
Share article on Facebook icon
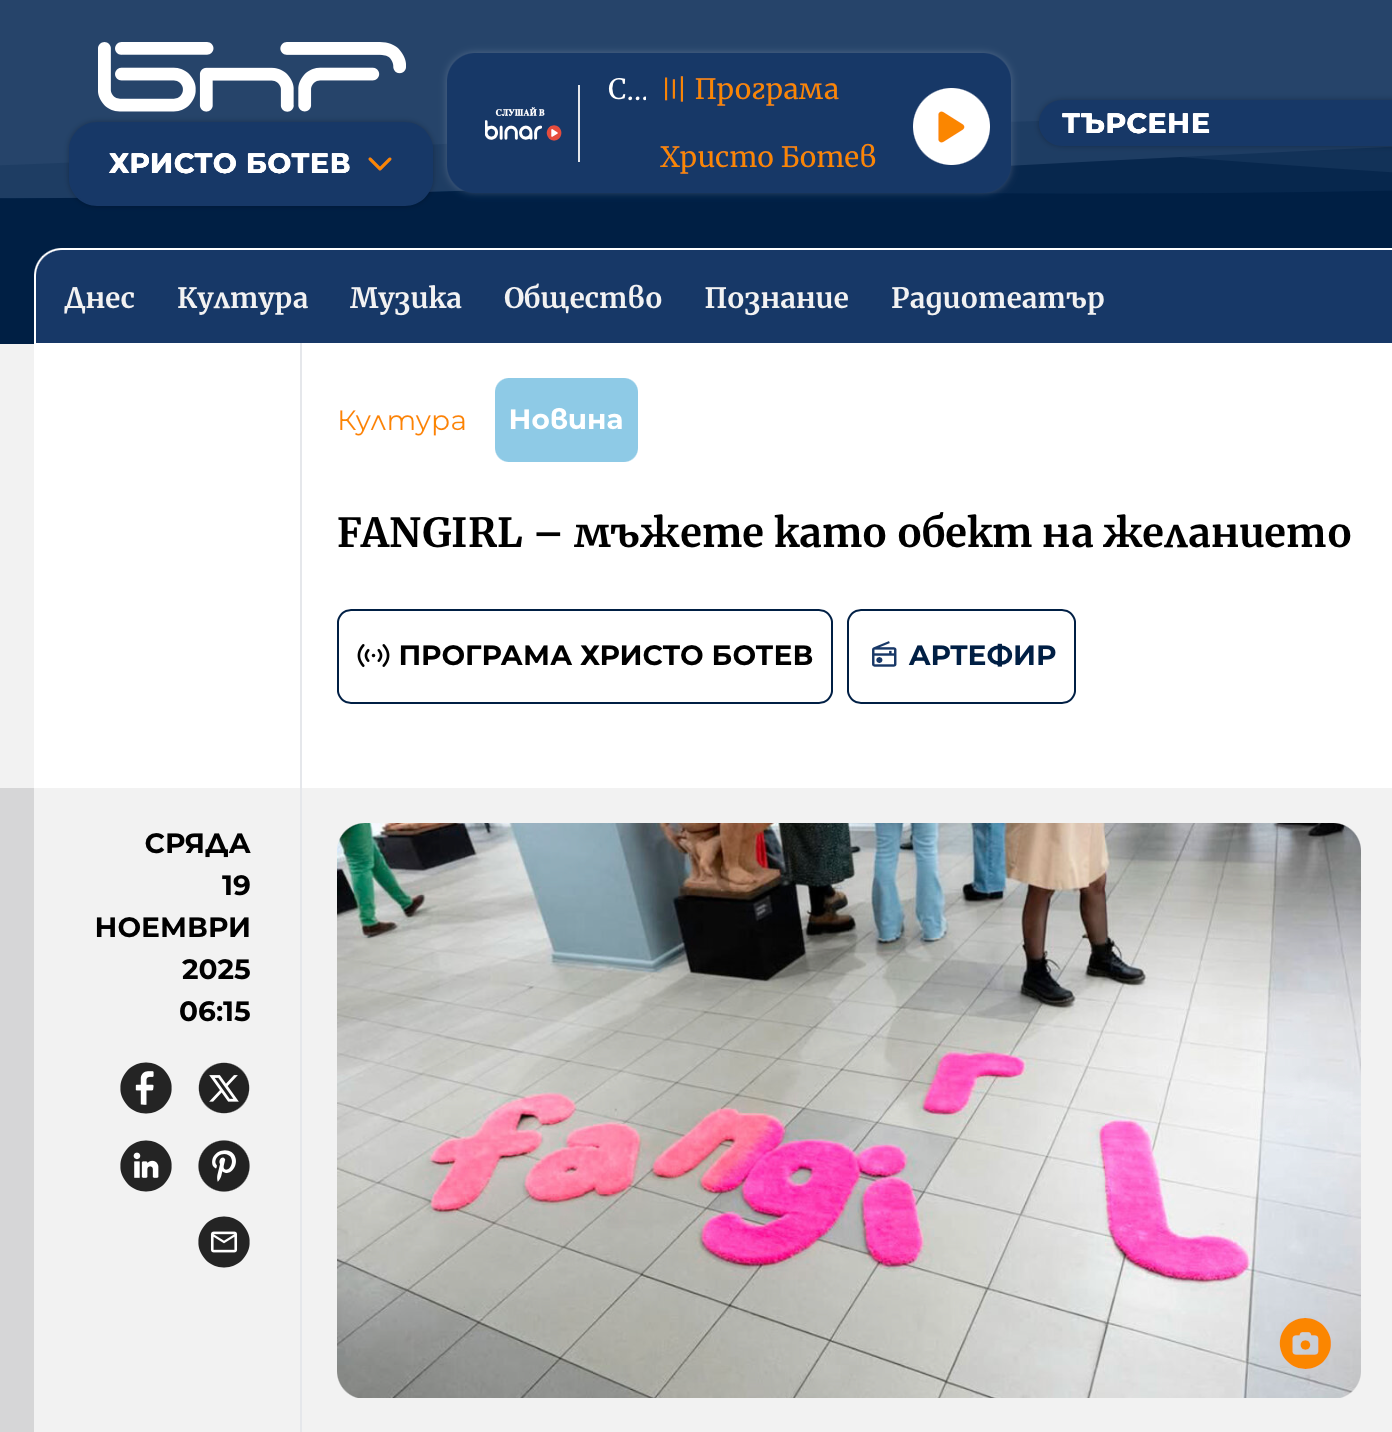pos(146,1087)
